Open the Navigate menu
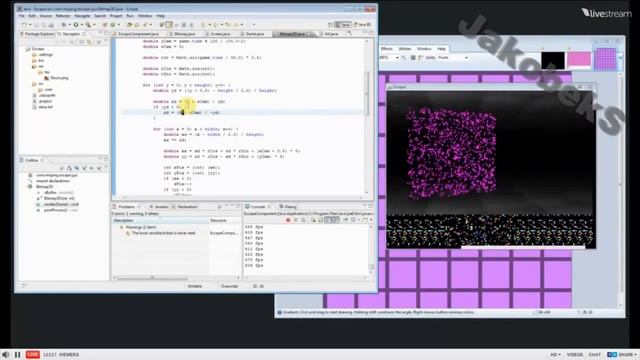 [x=82, y=16]
